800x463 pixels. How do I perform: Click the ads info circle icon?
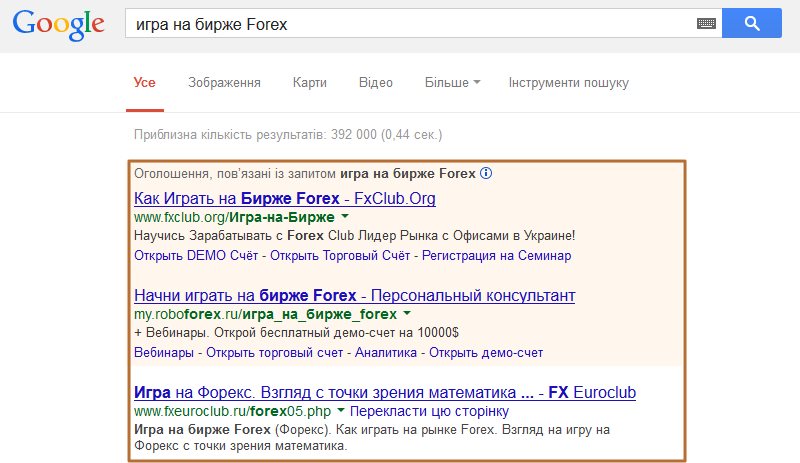point(486,173)
